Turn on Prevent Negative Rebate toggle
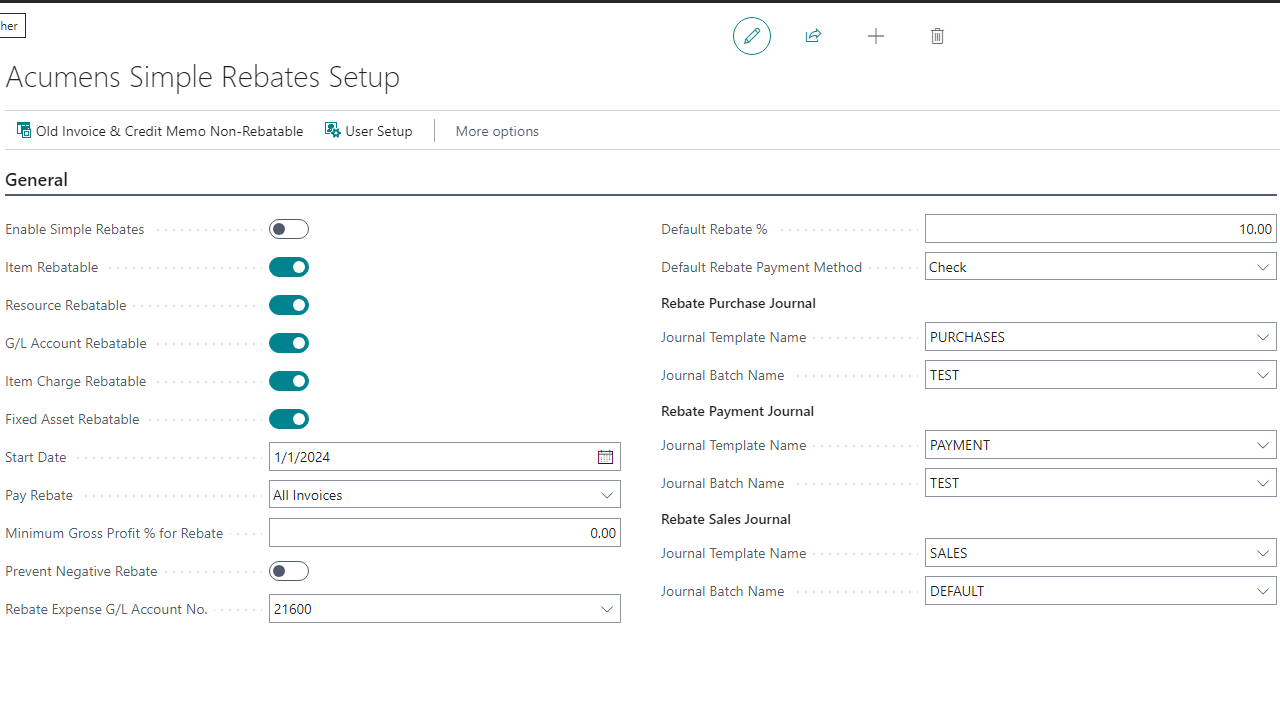The width and height of the screenshot is (1280, 720). 289,571
